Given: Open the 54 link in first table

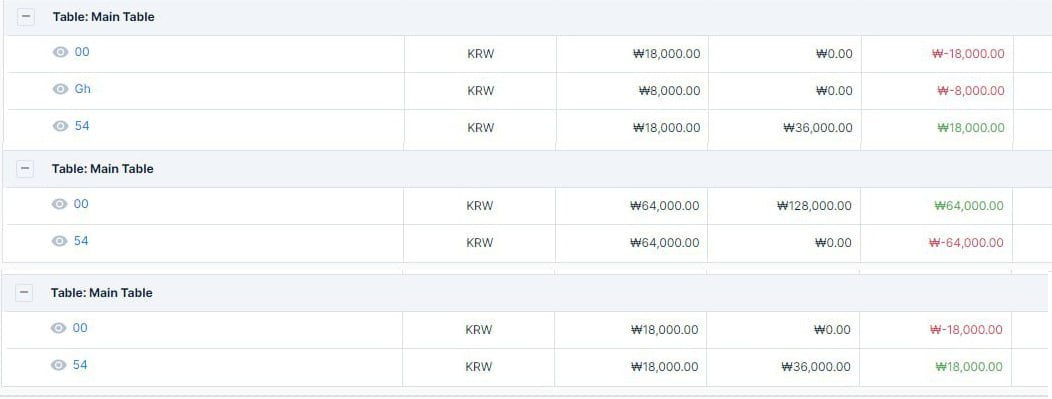Looking at the screenshot, I should (x=82, y=125).
